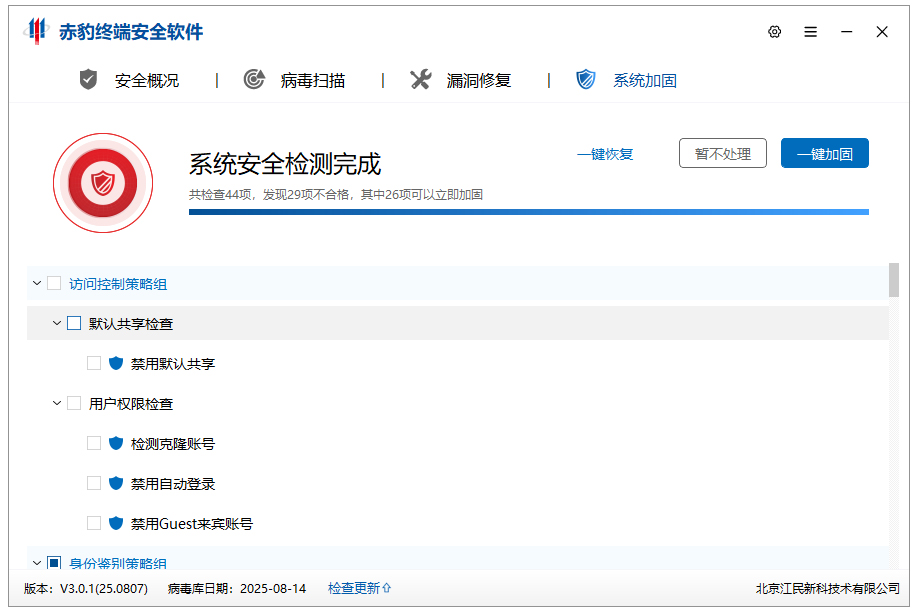Collapse the 默认共享检查 section
The image size is (913, 612).
[56, 323]
